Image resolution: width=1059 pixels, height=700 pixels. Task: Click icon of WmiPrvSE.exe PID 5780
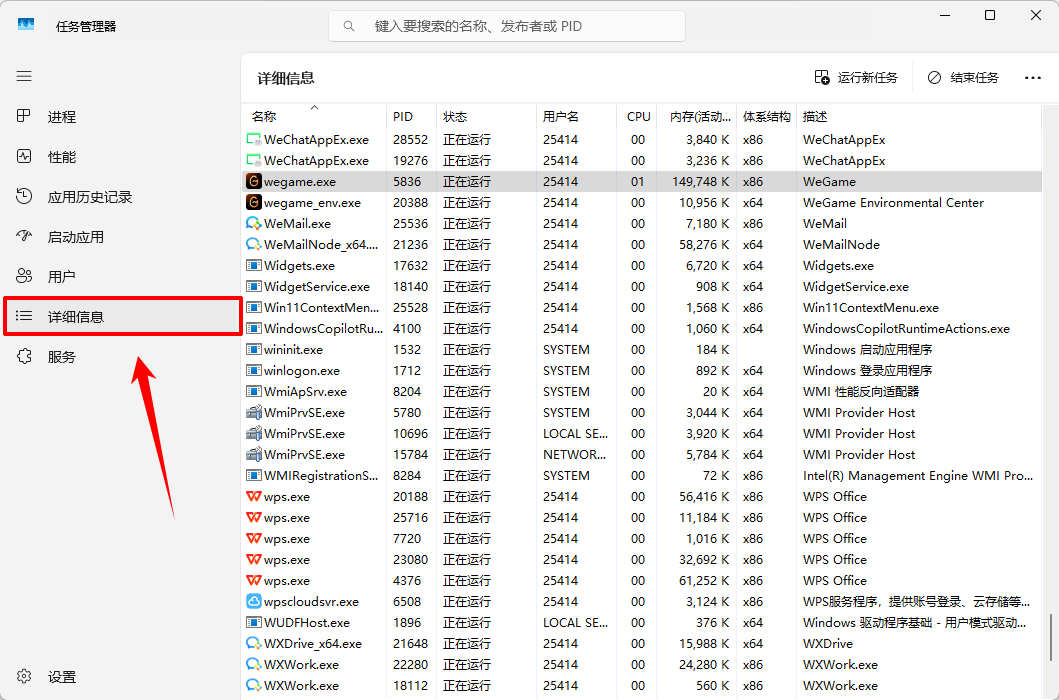click(x=253, y=412)
